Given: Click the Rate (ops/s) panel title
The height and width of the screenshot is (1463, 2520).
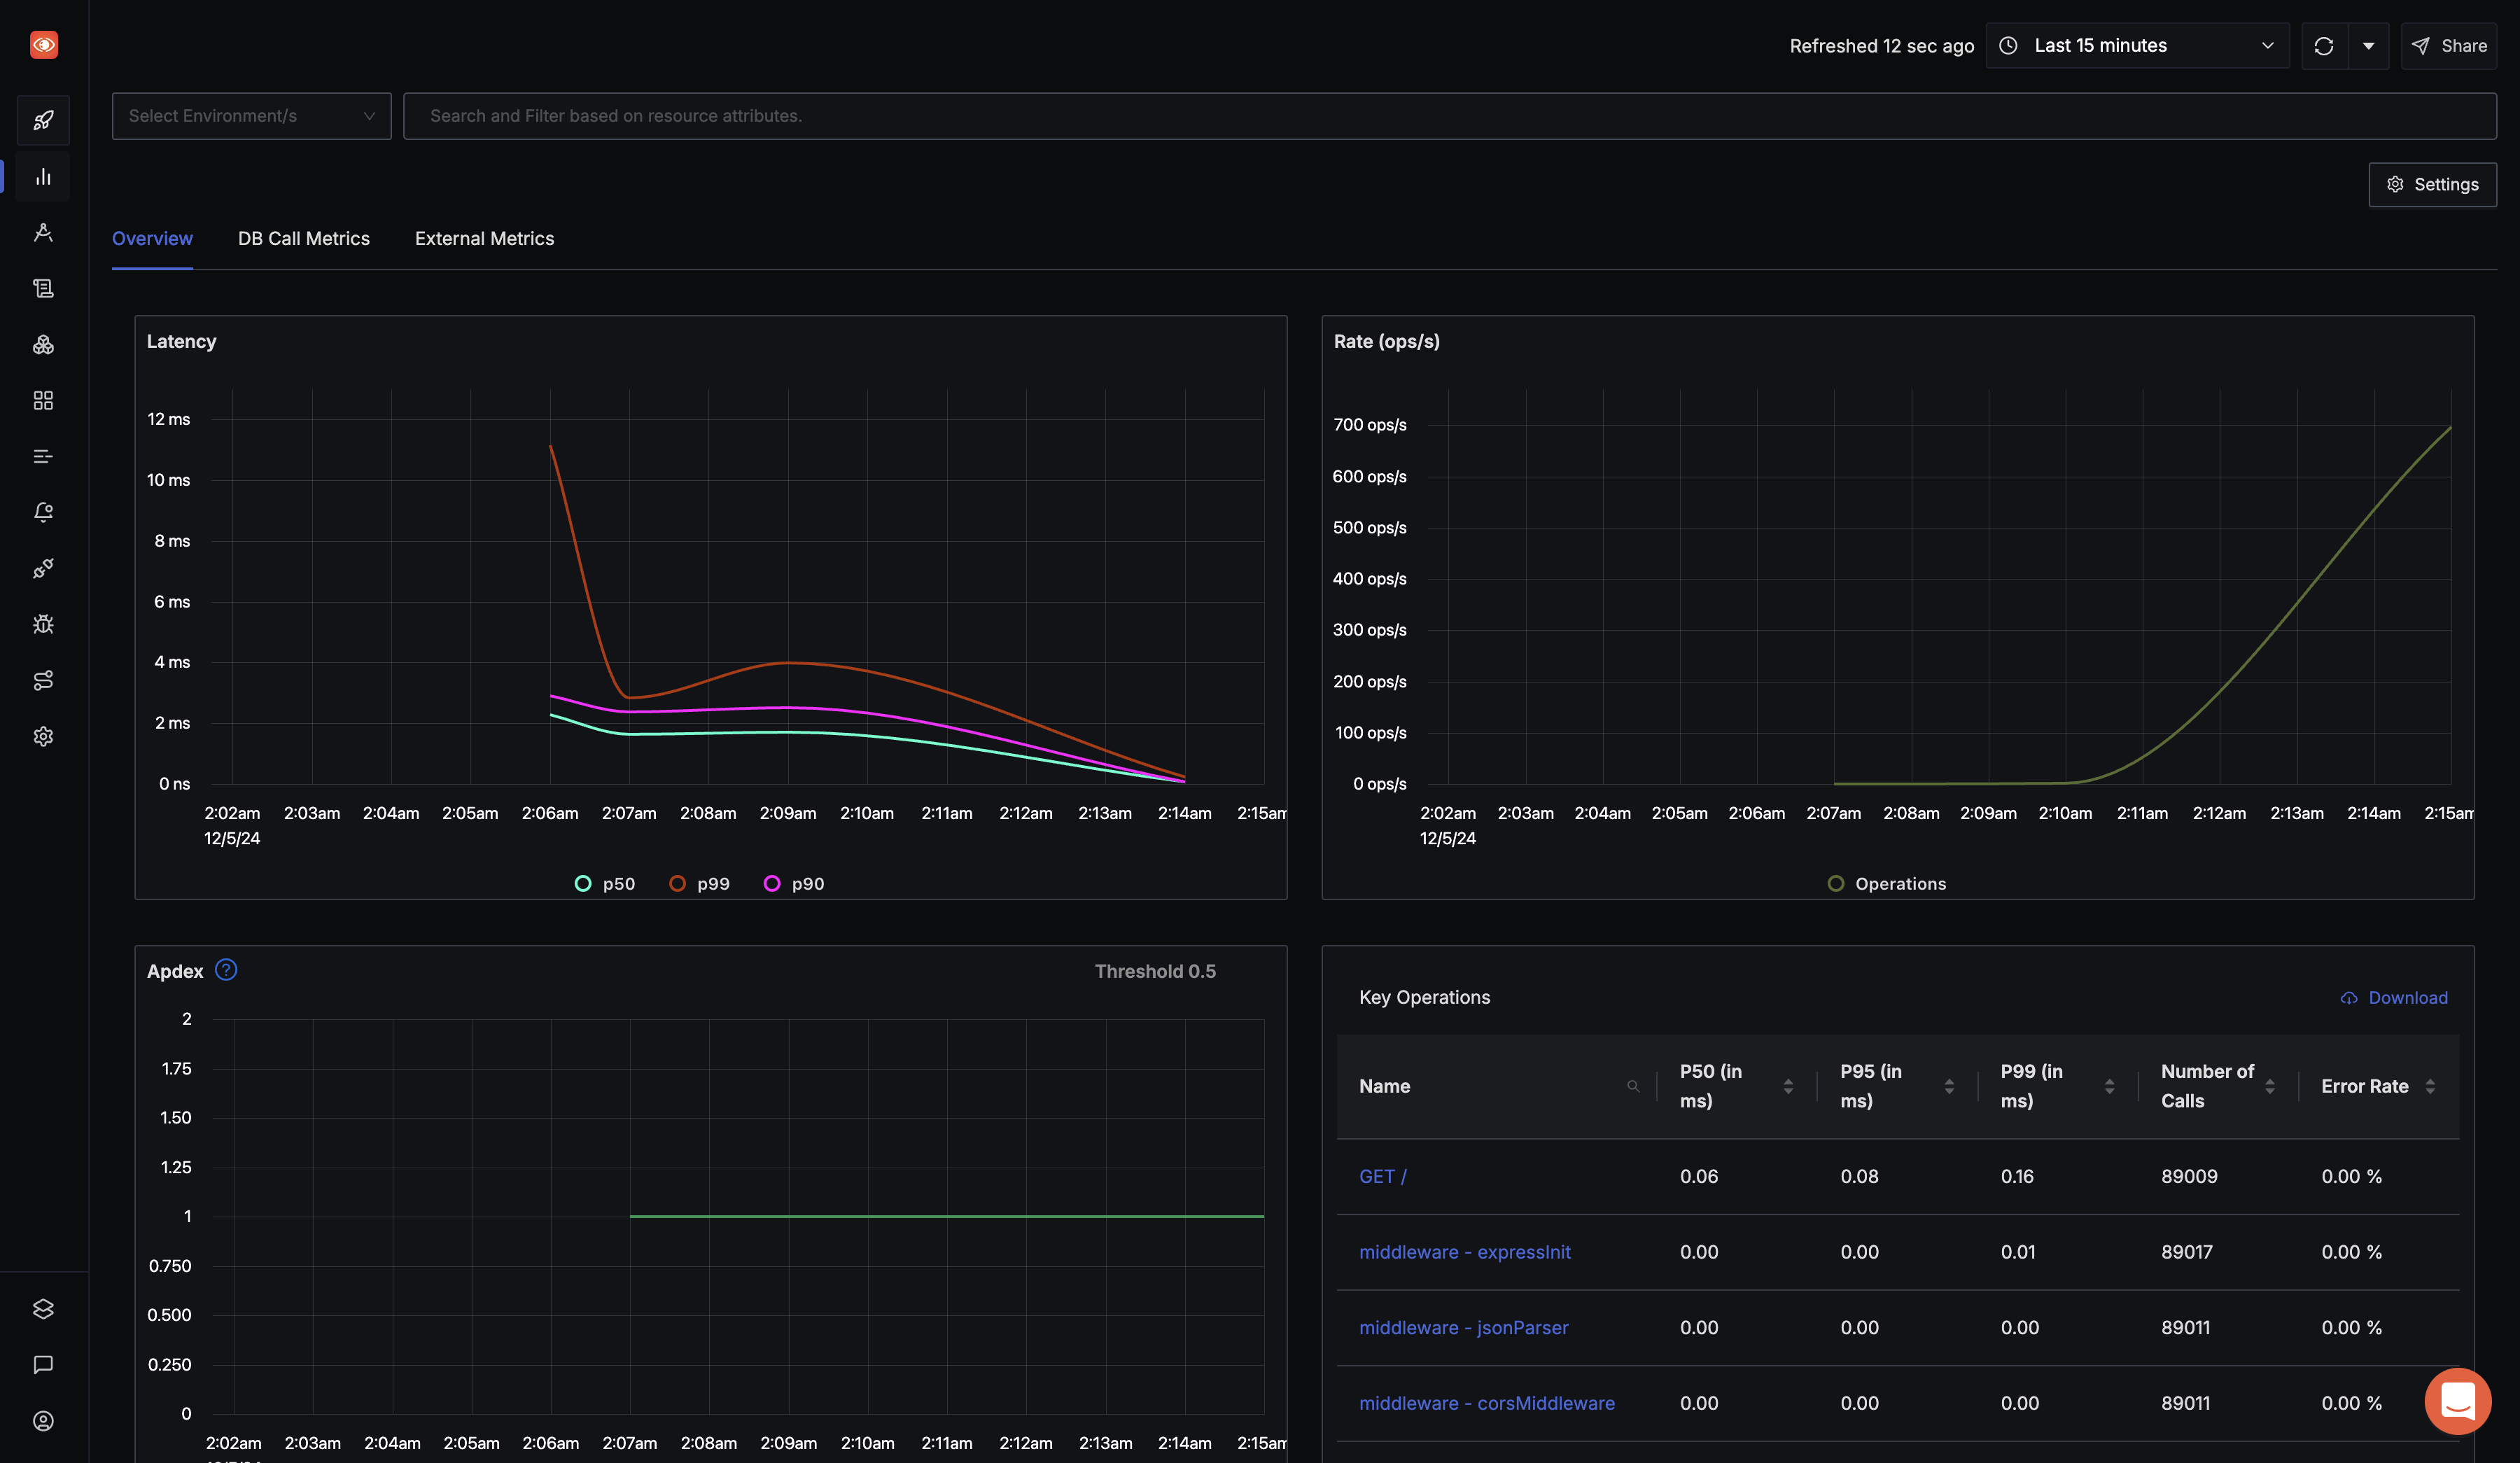Looking at the screenshot, I should [1386, 342].
